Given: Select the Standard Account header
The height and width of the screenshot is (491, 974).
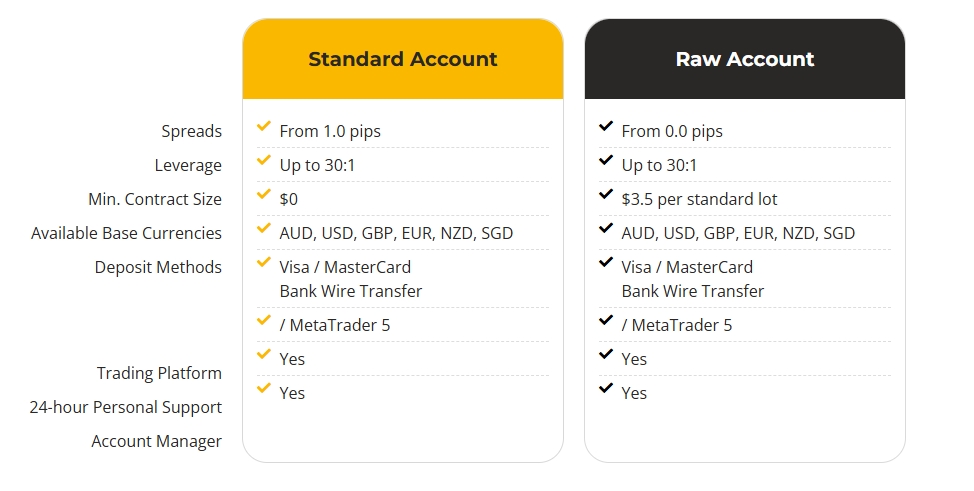Looking at the screenshot, I should click(x=403, y=59).
